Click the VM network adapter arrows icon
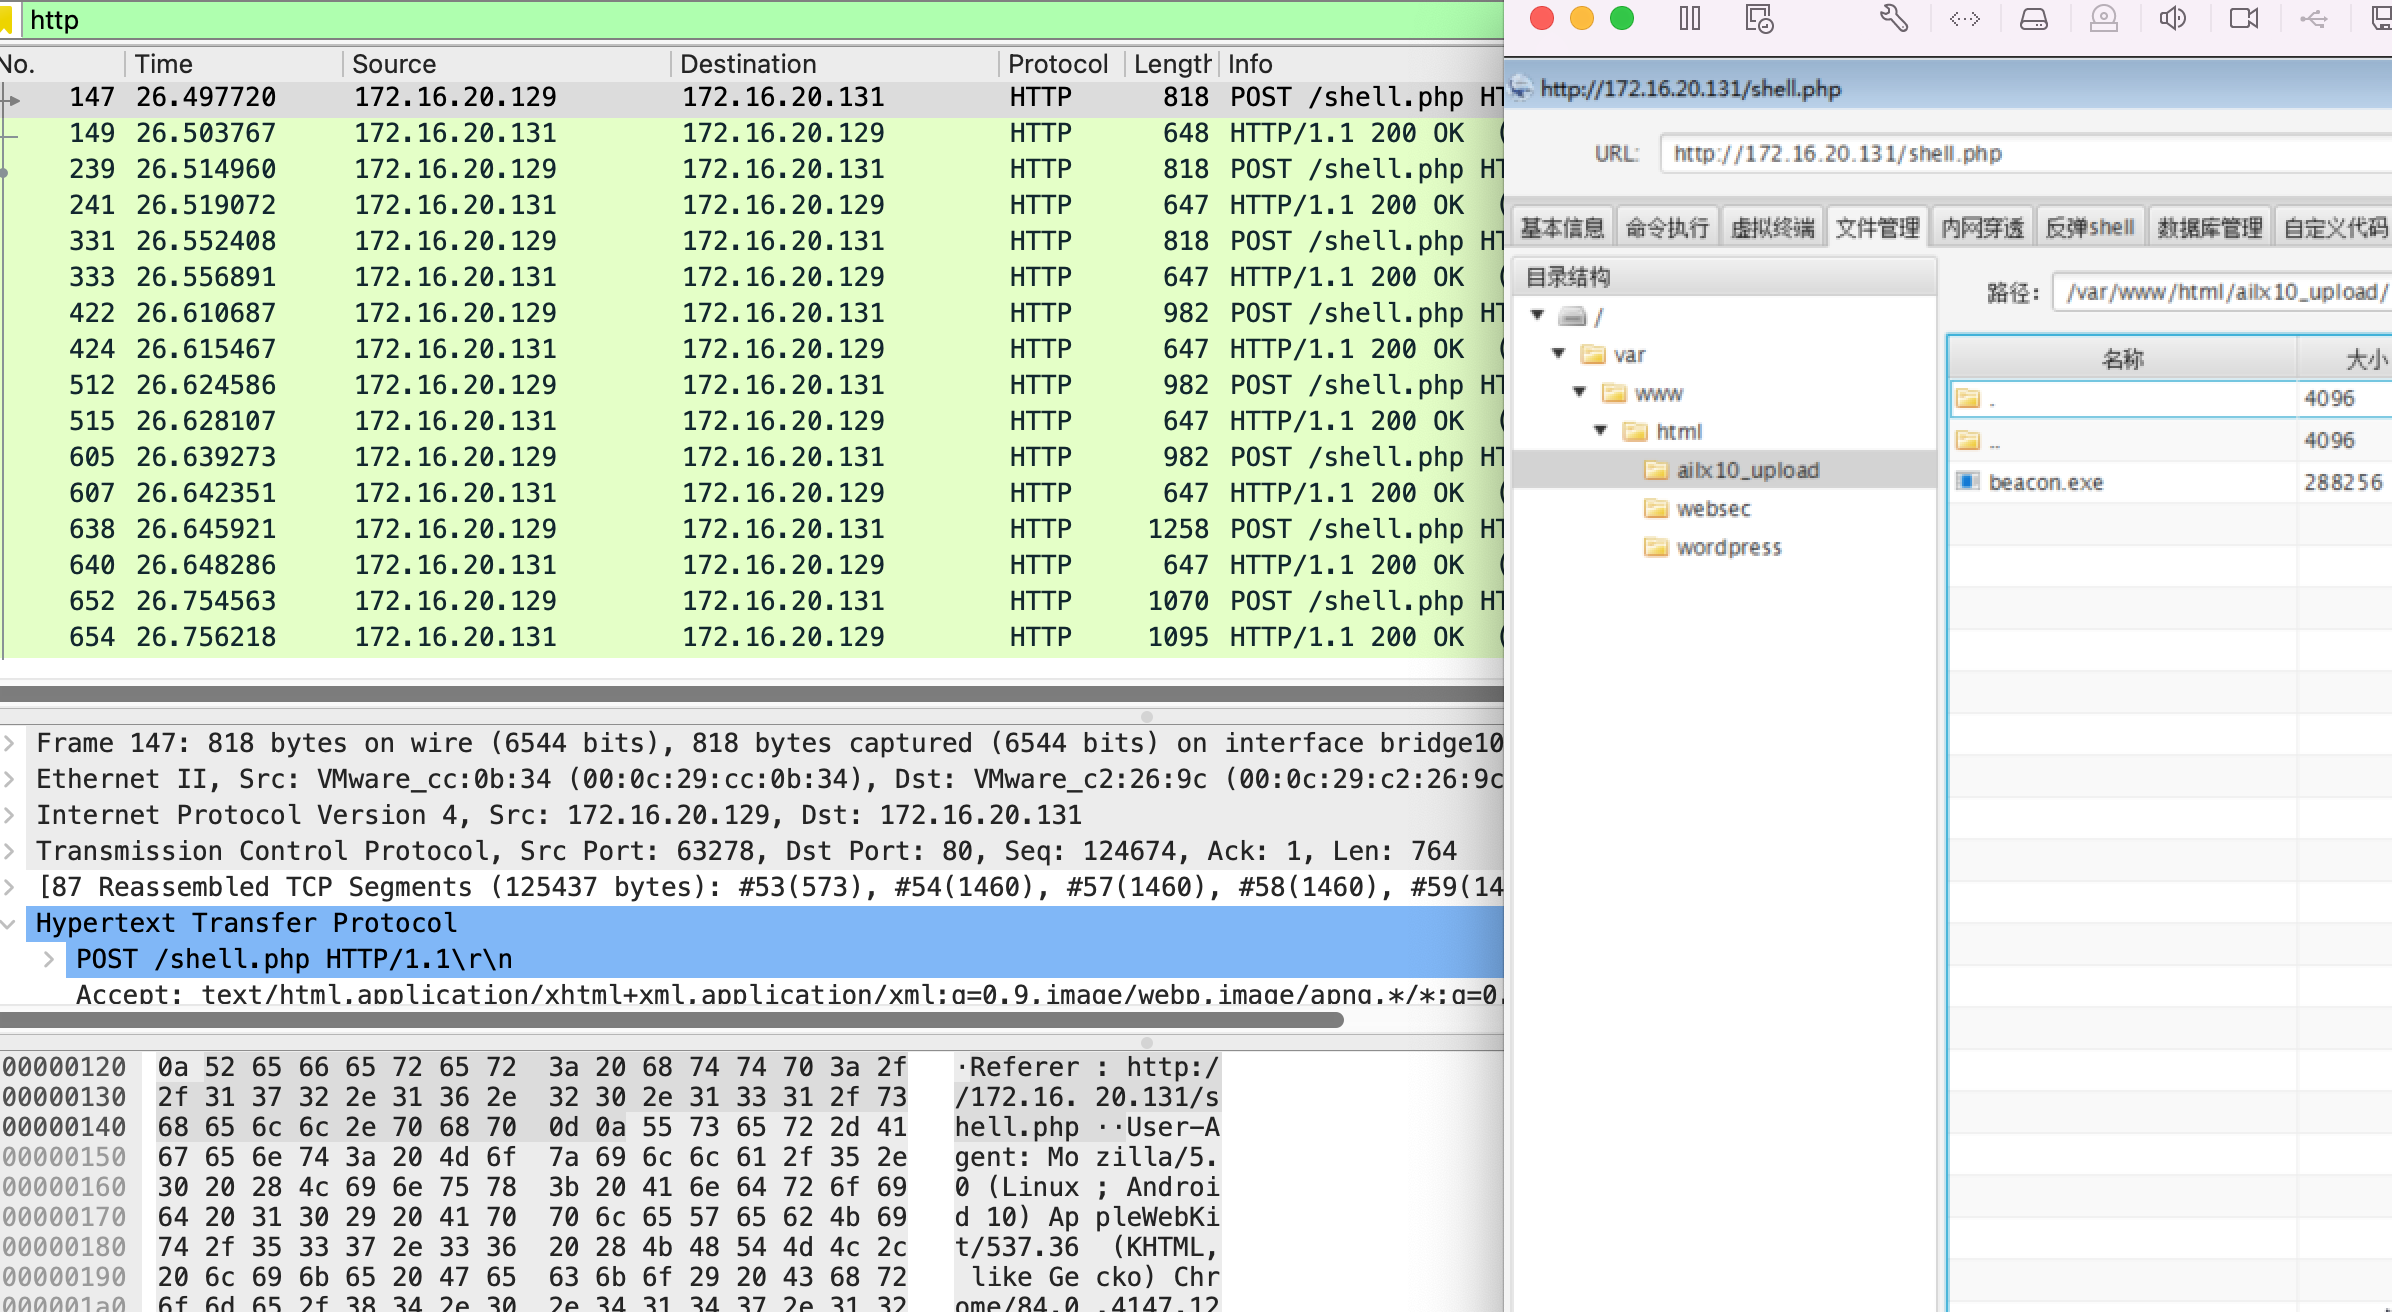This screenshot has width=2392, height=1312. point(1964,19)
